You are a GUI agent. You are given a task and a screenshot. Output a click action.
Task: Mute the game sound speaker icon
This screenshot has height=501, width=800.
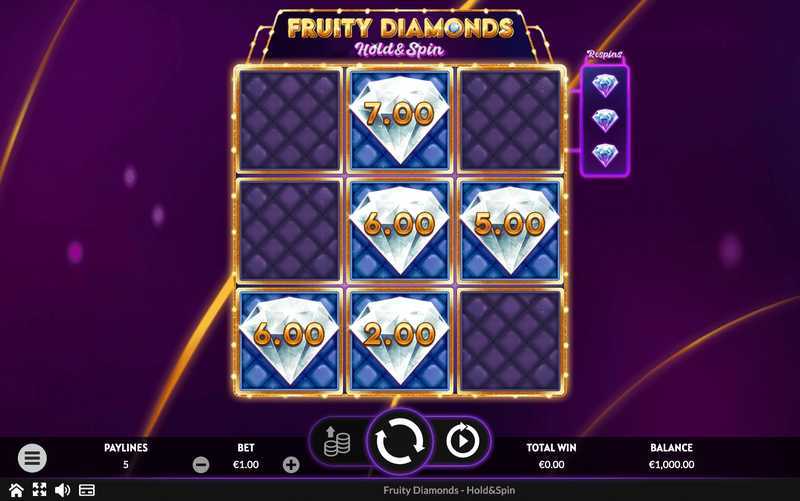pos(62,490)
